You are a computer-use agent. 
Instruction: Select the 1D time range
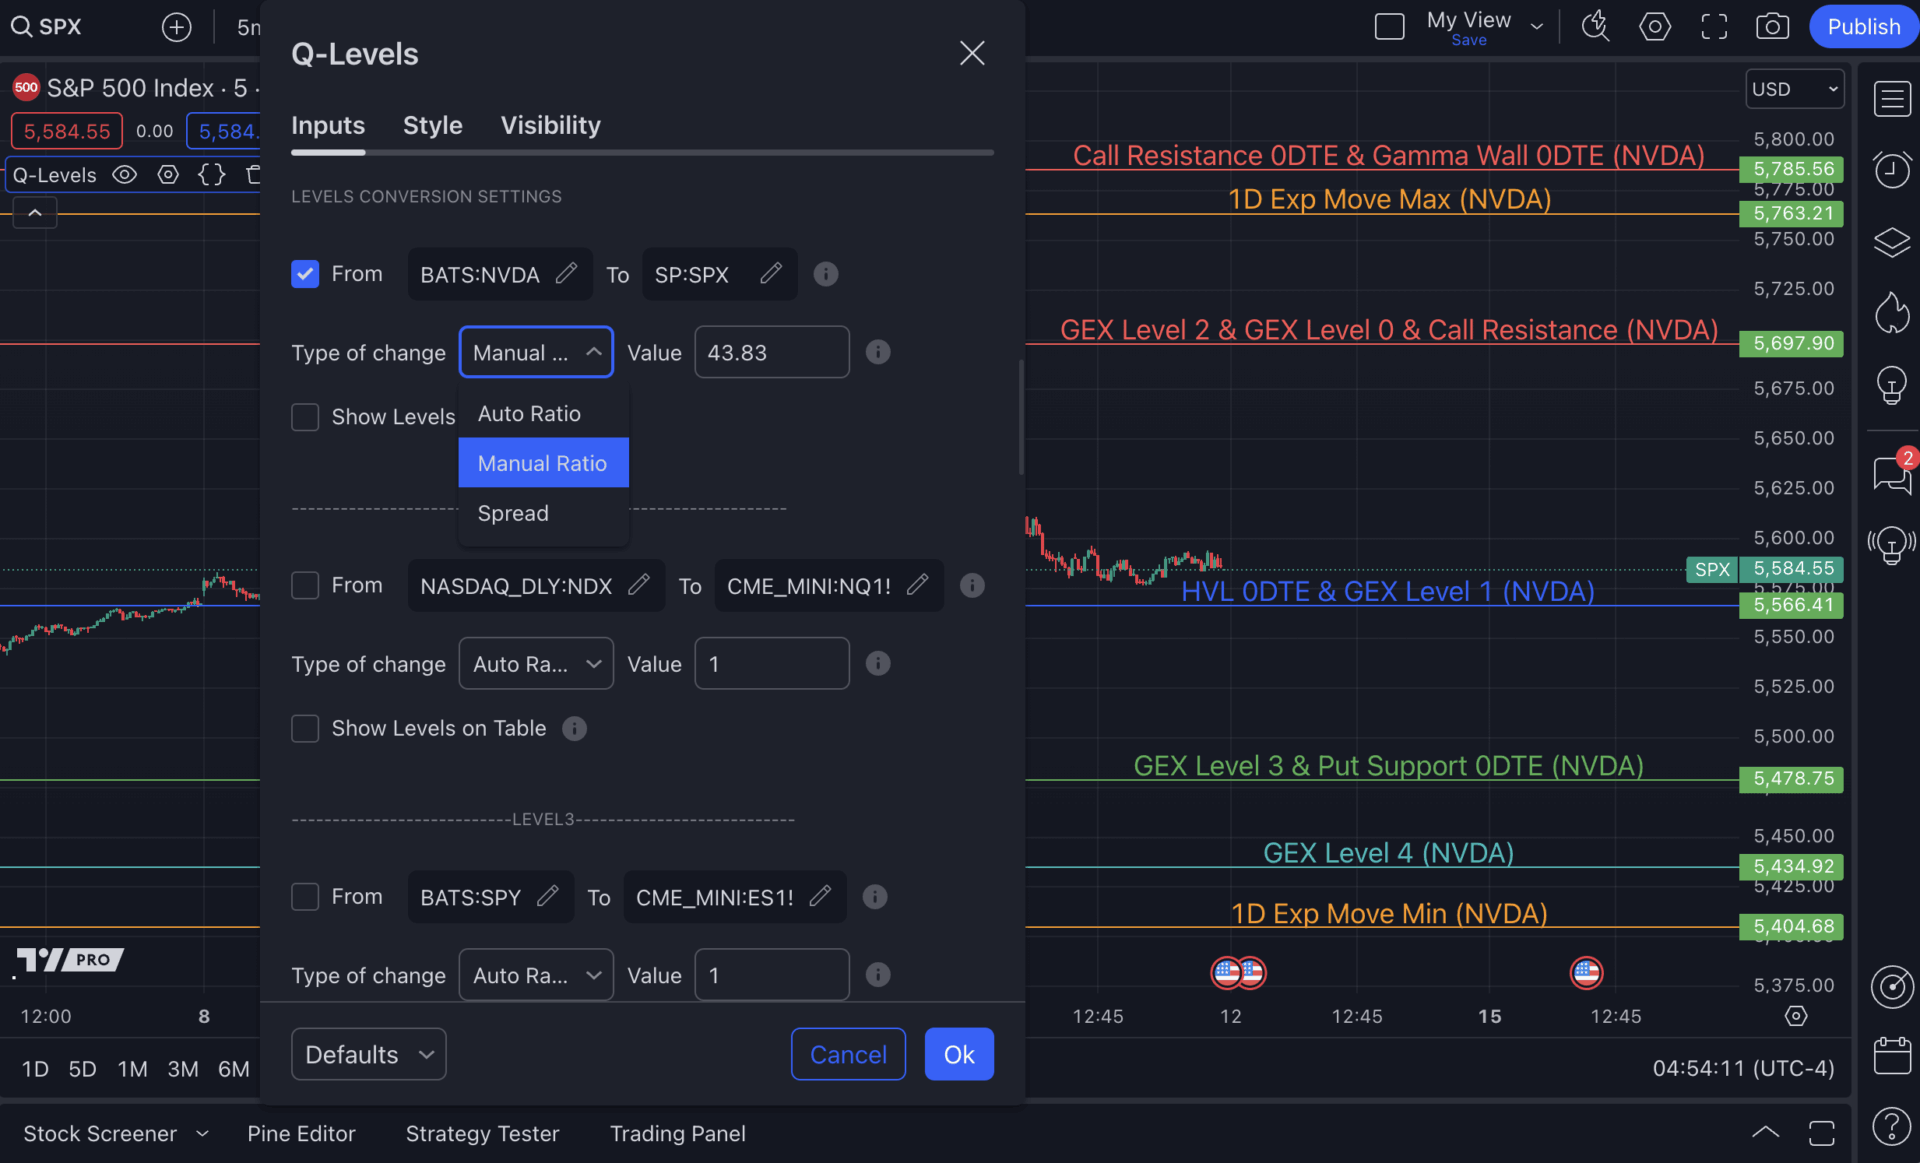[x=35, y=1069]
